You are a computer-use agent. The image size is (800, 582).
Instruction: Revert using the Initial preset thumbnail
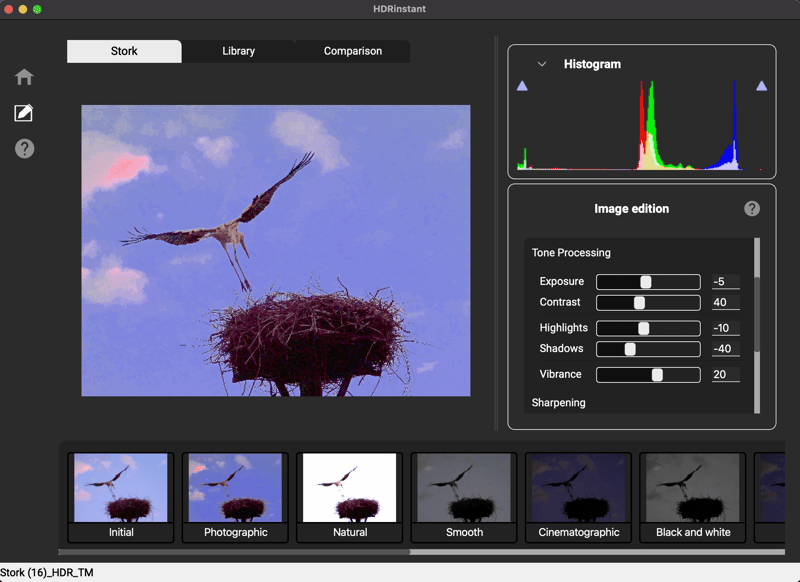121,489
